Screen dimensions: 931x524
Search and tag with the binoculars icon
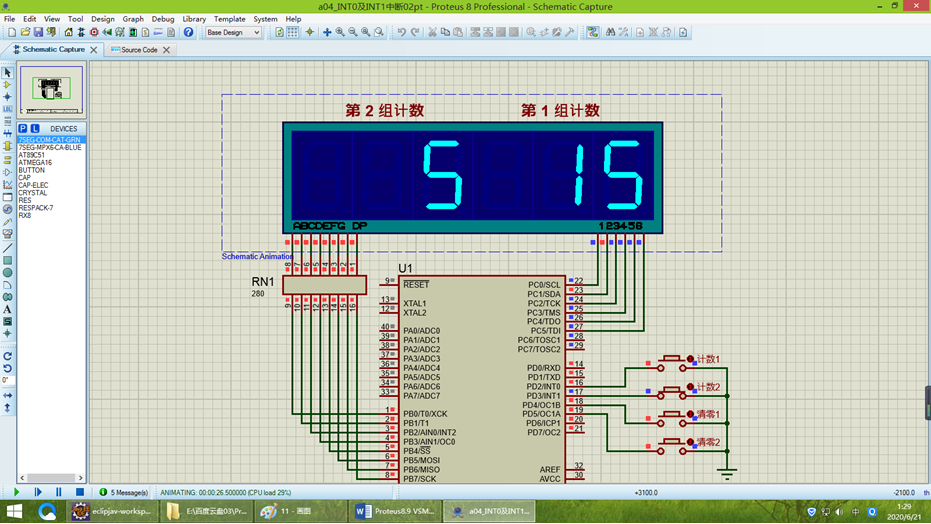(610, 32)
